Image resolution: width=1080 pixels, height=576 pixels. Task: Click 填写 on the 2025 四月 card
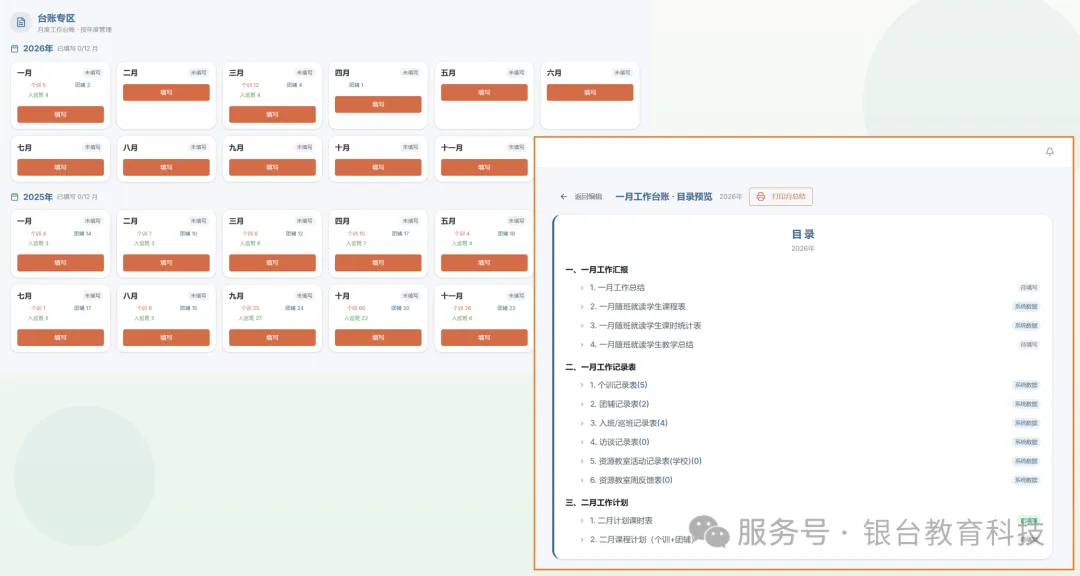pyautogui.click(x=378, y=263)
